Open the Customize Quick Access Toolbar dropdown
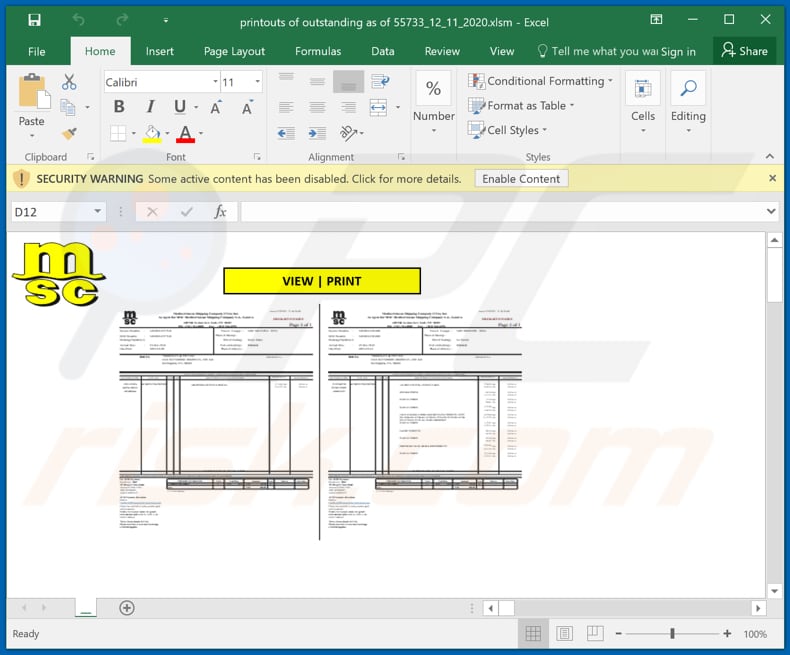The height and width of the screenshot is (655, 790). click(166, 21)
